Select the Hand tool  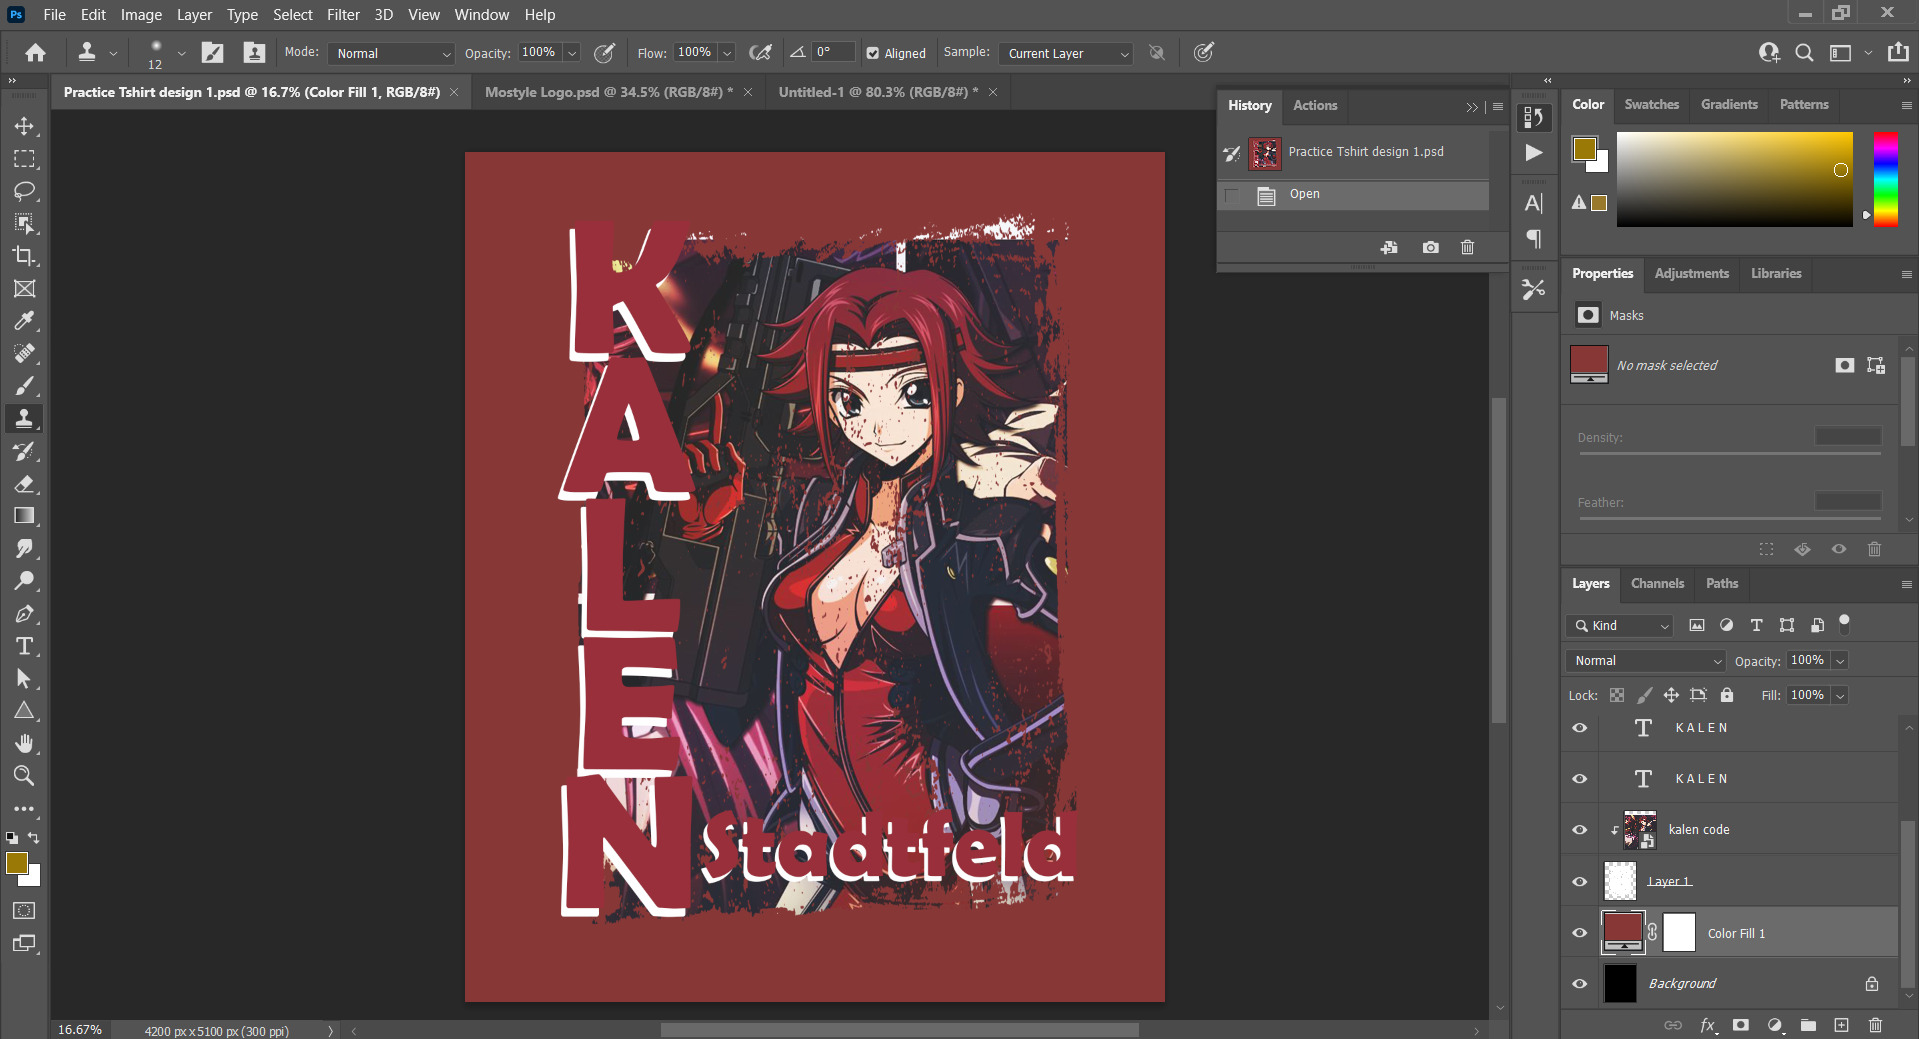24,743
